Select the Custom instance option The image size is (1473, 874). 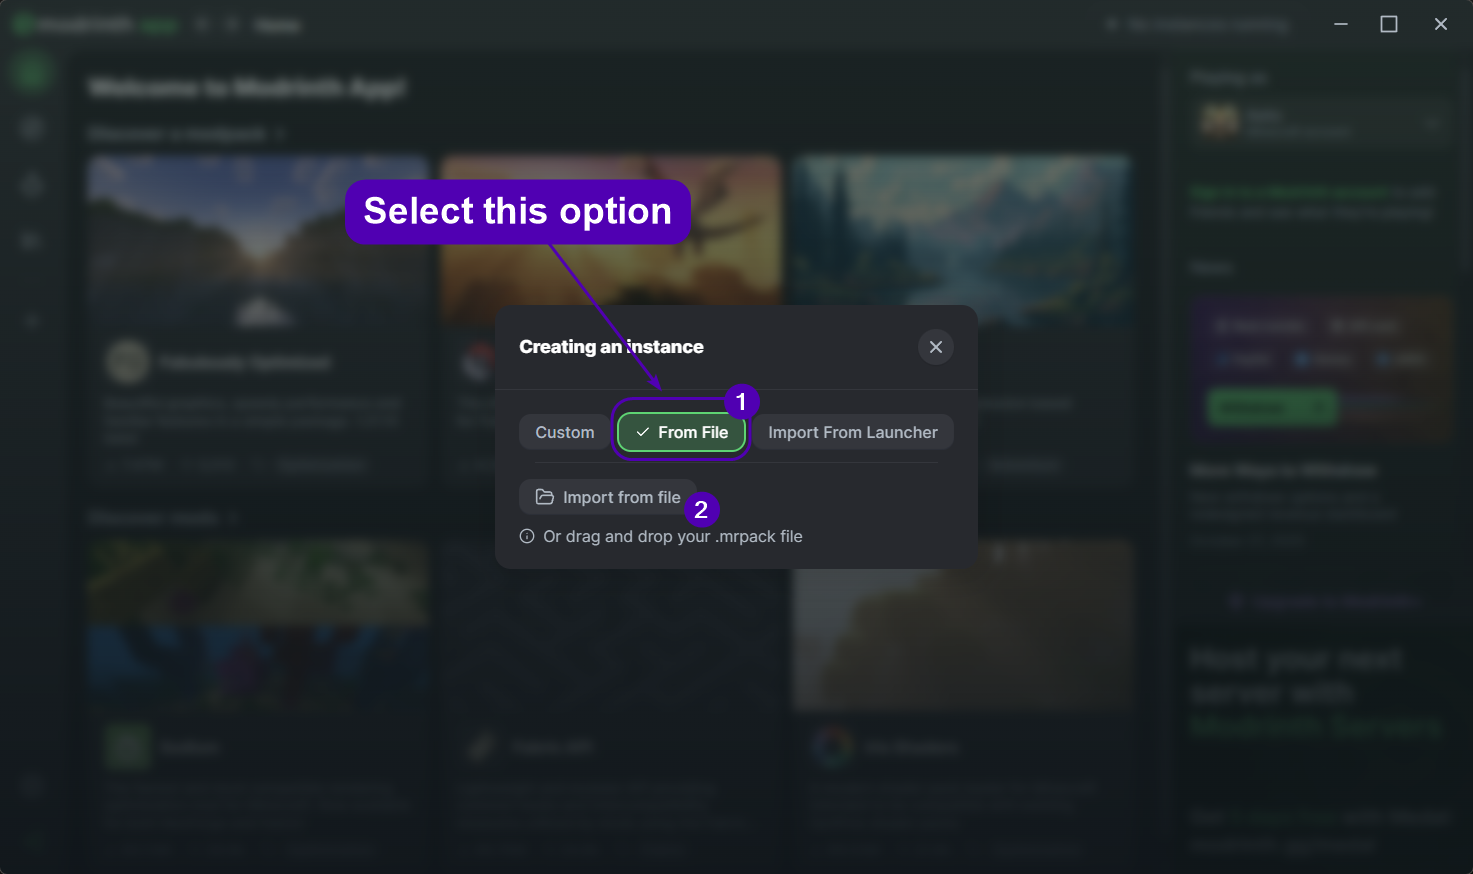click(x=564, y=432)
